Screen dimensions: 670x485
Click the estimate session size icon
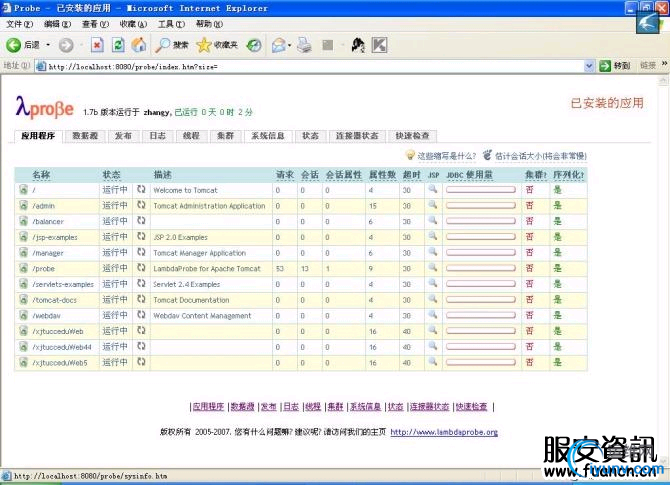click(x=488, y=155)
